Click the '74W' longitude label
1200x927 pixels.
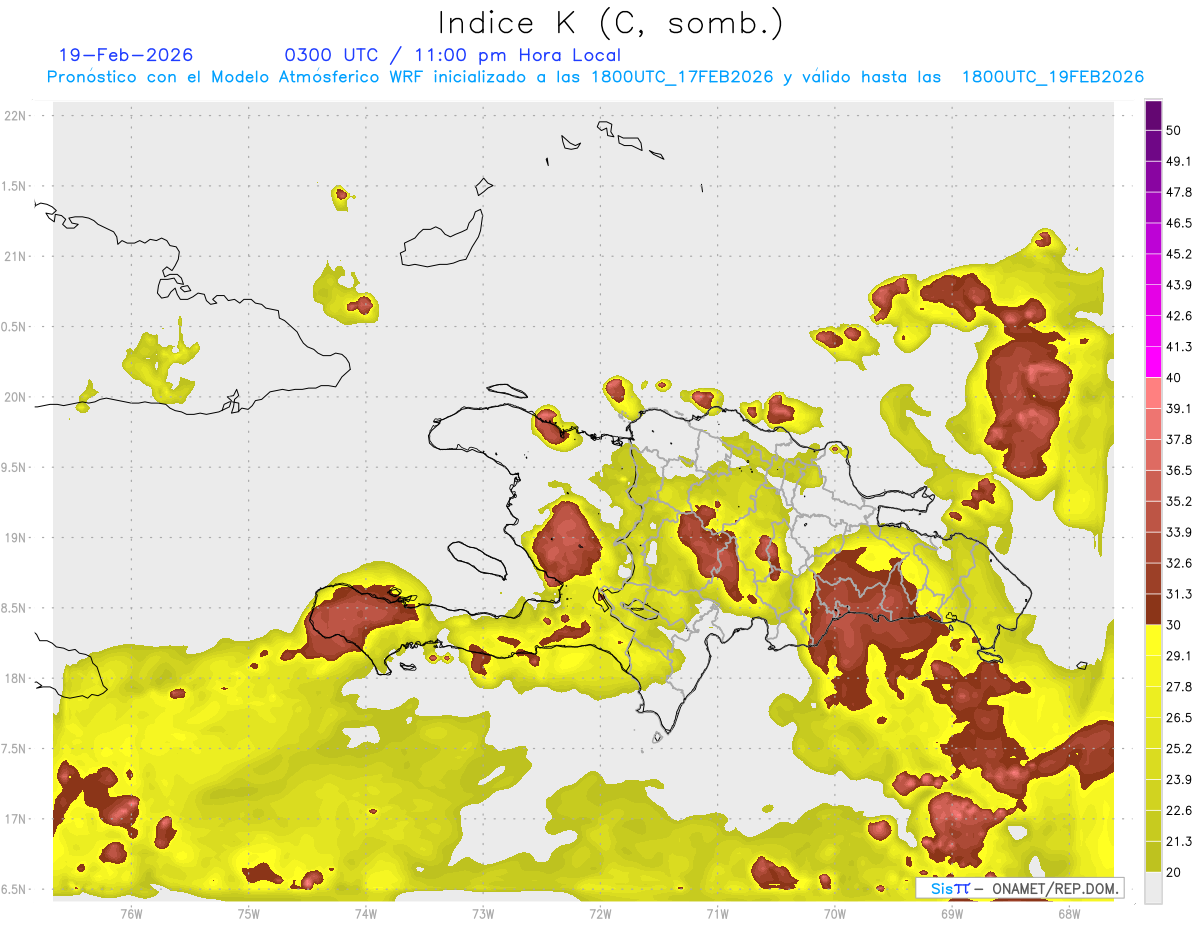pos(365,913)
